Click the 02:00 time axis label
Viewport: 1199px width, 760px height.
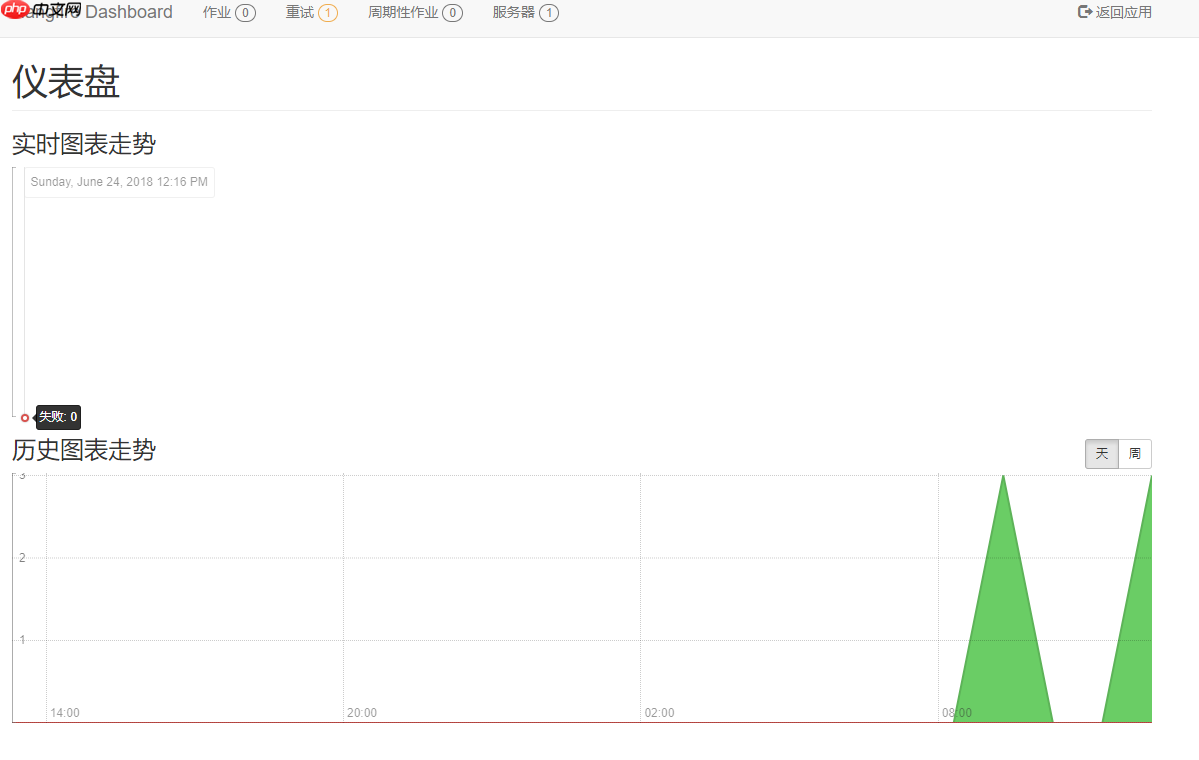pos(659,713)
